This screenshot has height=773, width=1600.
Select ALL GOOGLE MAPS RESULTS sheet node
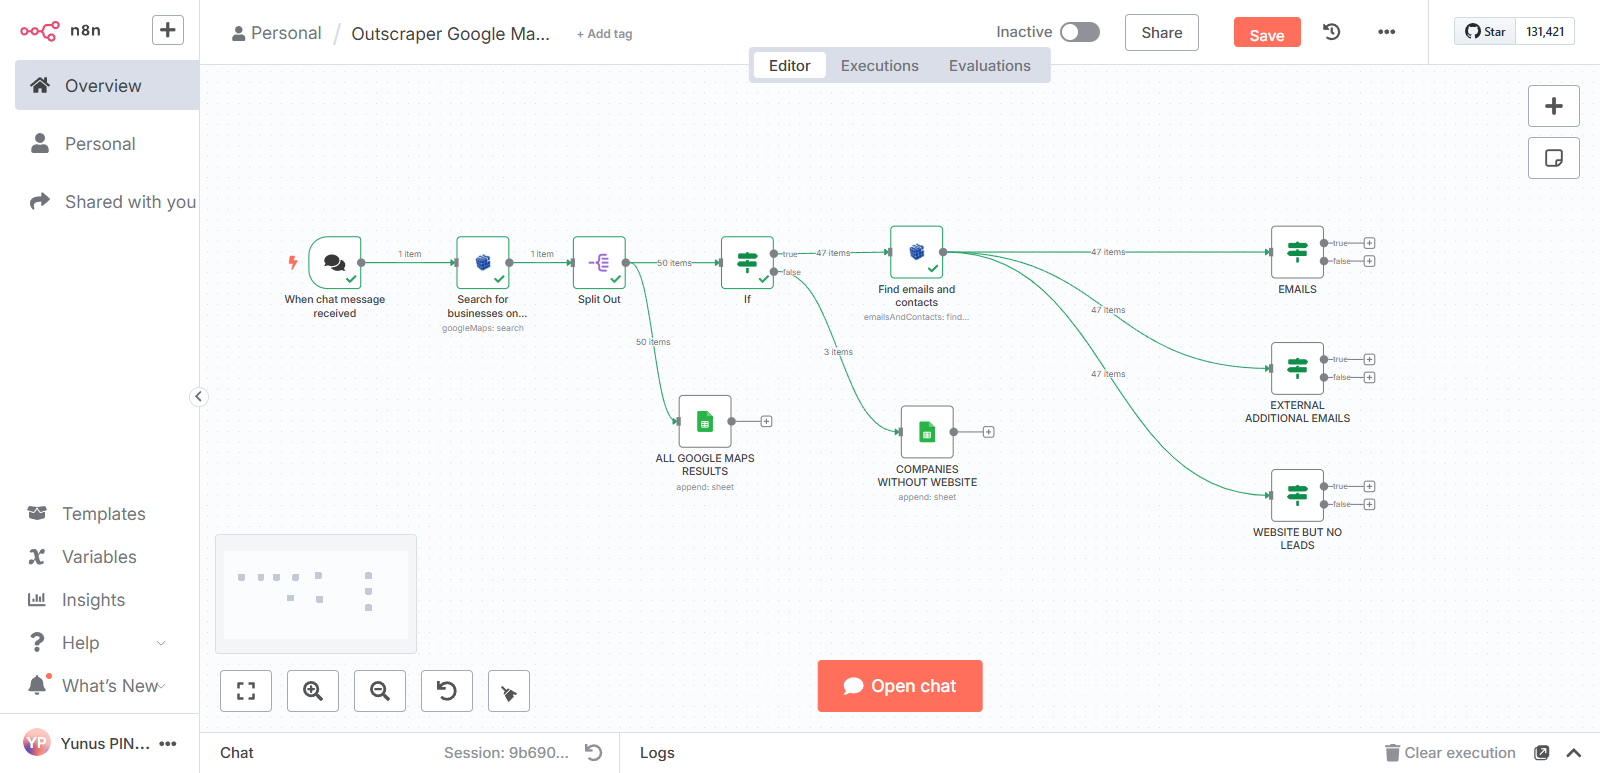coord(705,422)
